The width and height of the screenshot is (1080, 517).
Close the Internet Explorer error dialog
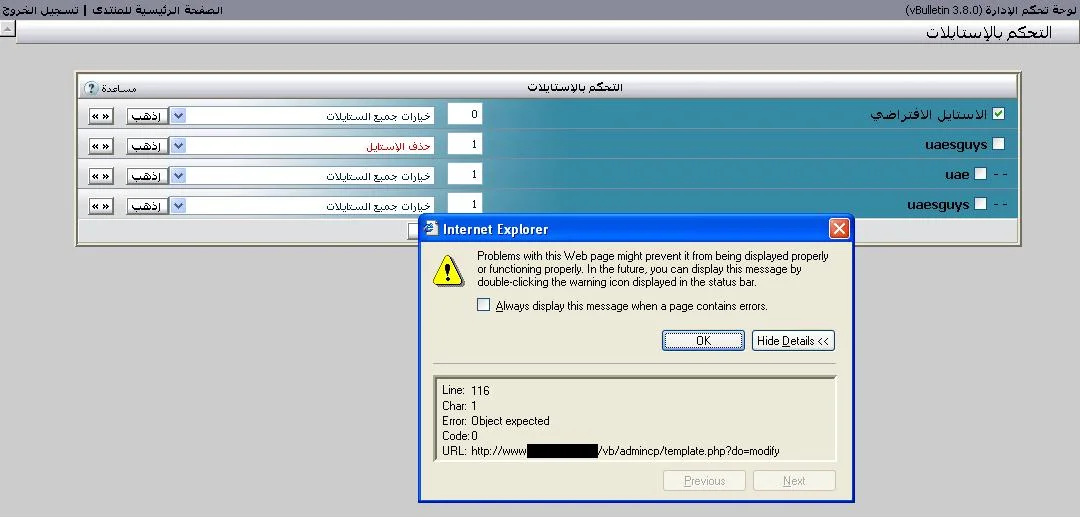click(x=839, y=229)
